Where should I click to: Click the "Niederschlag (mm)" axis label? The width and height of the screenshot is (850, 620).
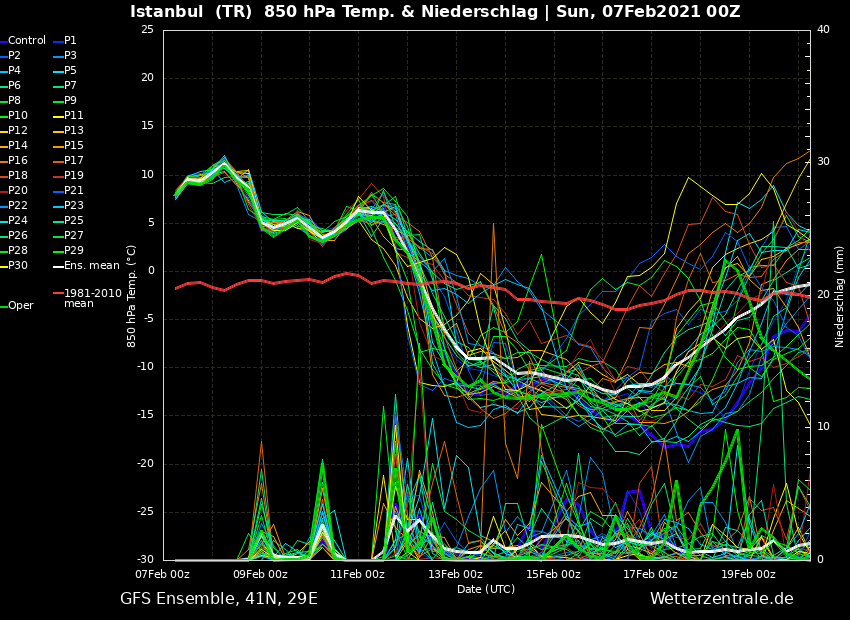(x=839, y=294)
